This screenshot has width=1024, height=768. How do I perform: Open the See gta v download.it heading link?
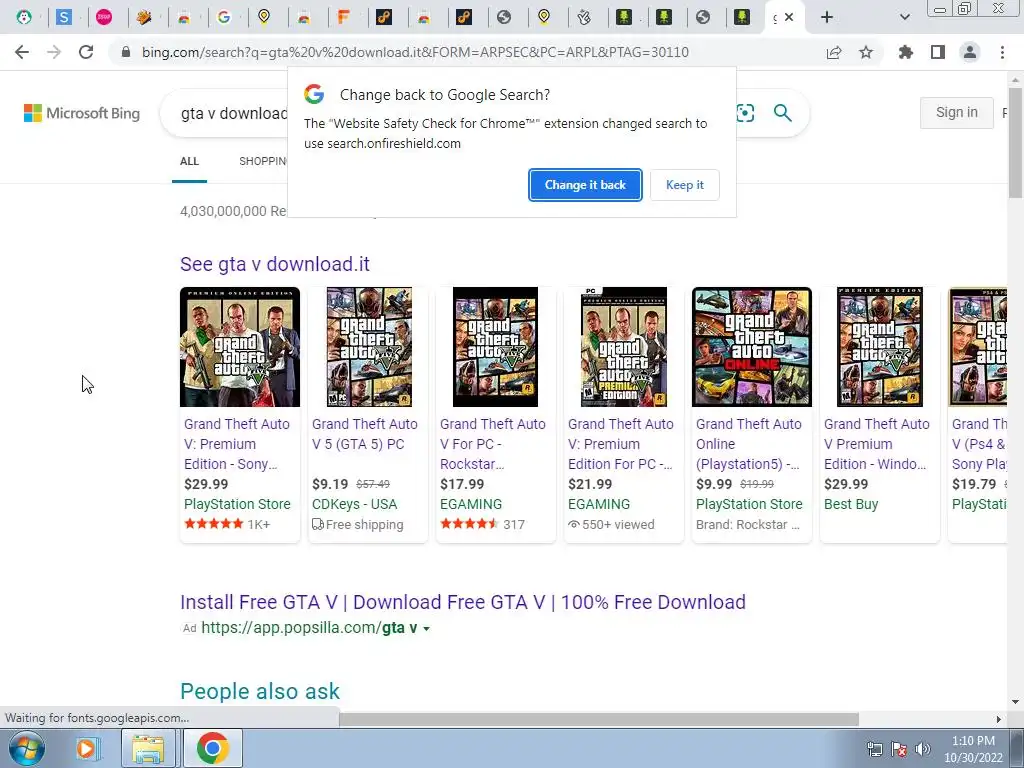(275, 264)
